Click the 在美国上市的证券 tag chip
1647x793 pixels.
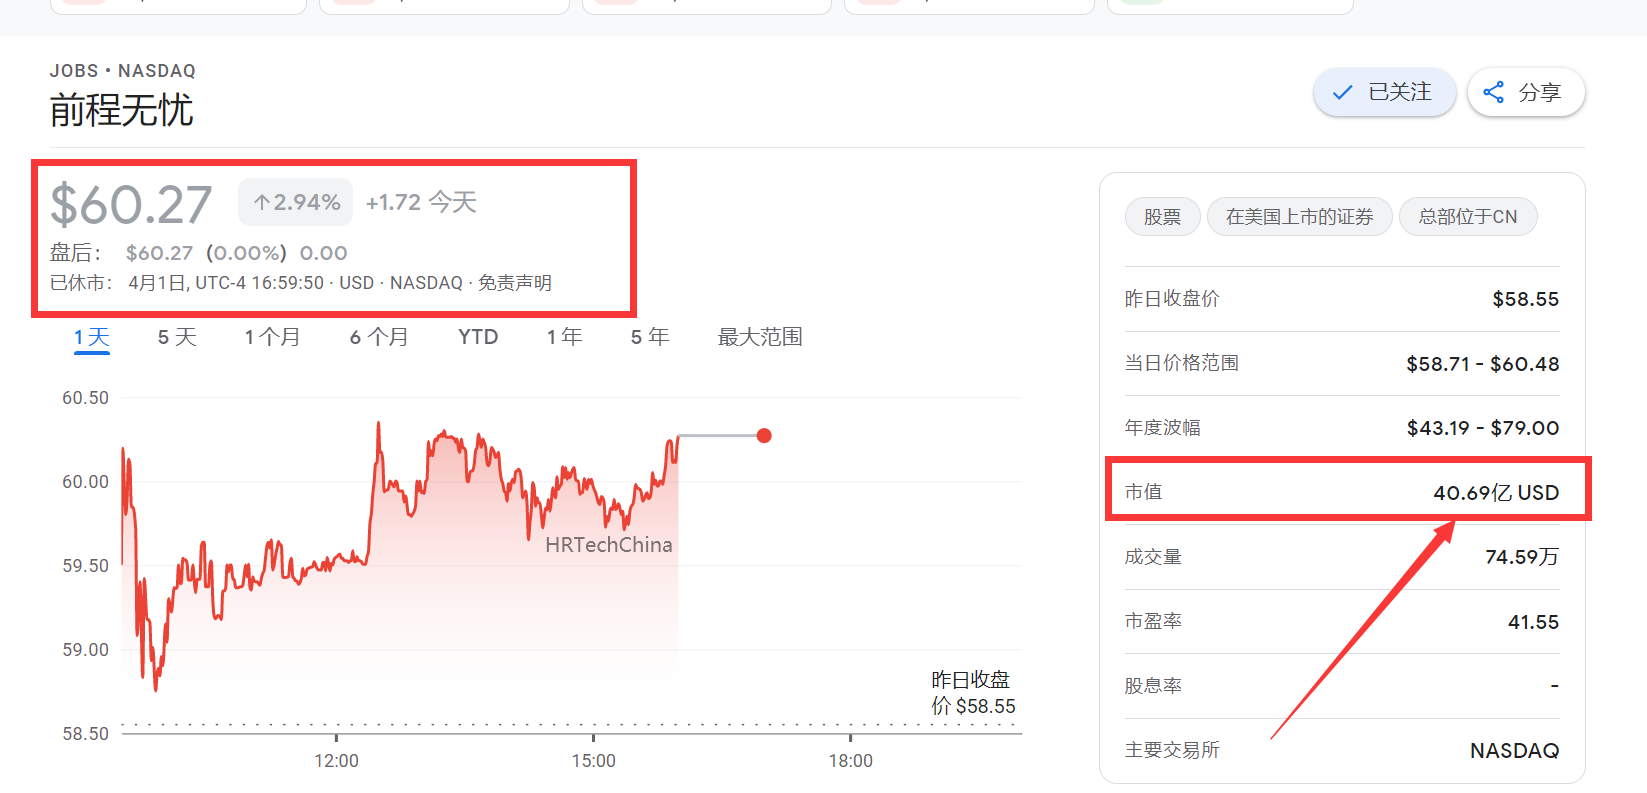(x=1299, y=217)
